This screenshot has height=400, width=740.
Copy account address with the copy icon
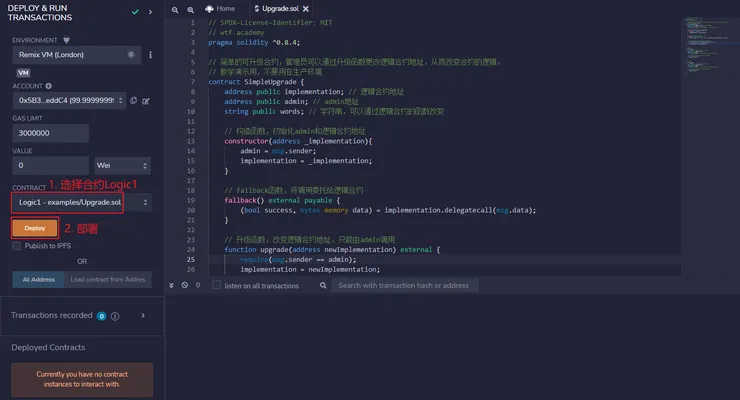click(x=134, y=100)
